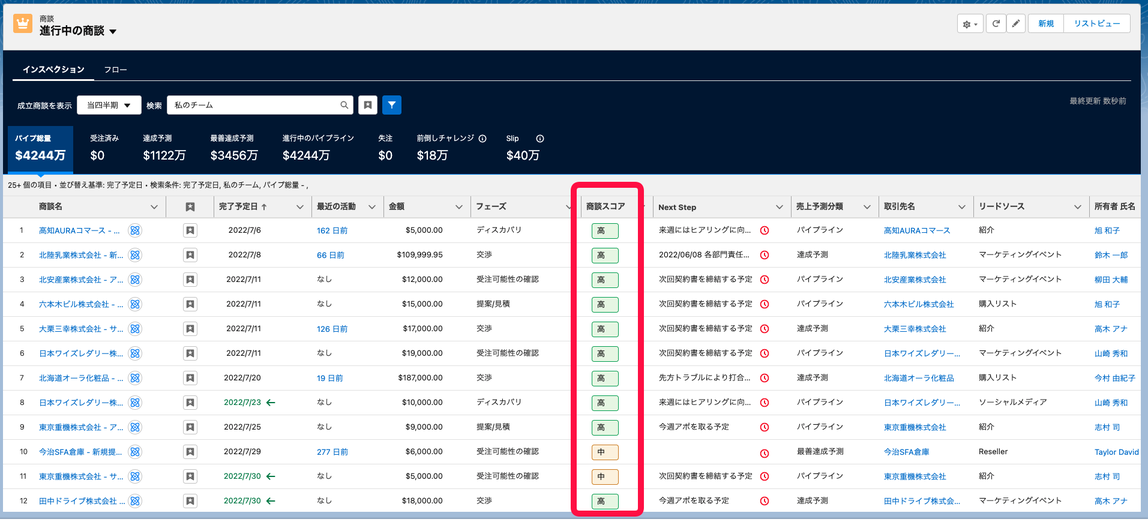1148x522 pixels.
Task: Click the magnifier icon in the 私のチーム search box
Action: coord(344,105)
